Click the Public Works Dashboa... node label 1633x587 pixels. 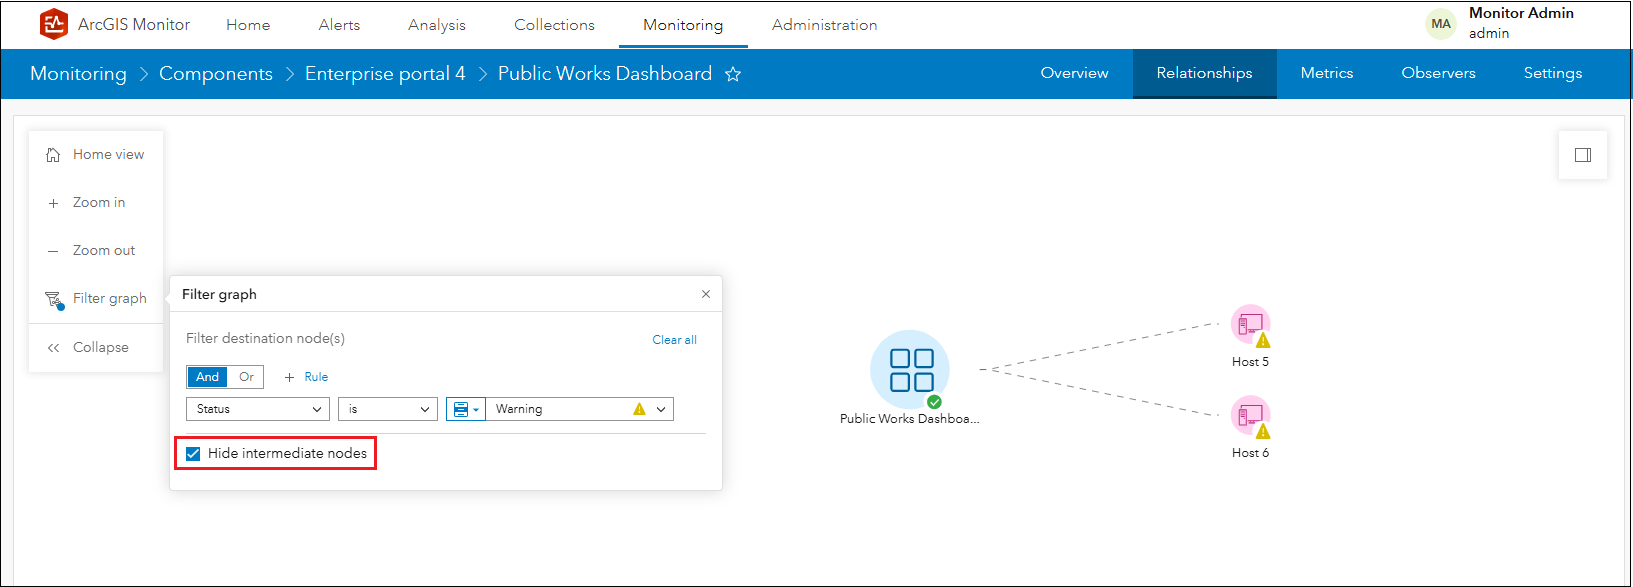910,419
